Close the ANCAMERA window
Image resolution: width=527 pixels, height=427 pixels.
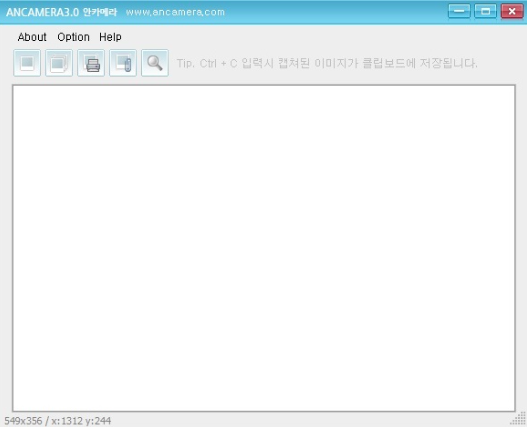512,11
